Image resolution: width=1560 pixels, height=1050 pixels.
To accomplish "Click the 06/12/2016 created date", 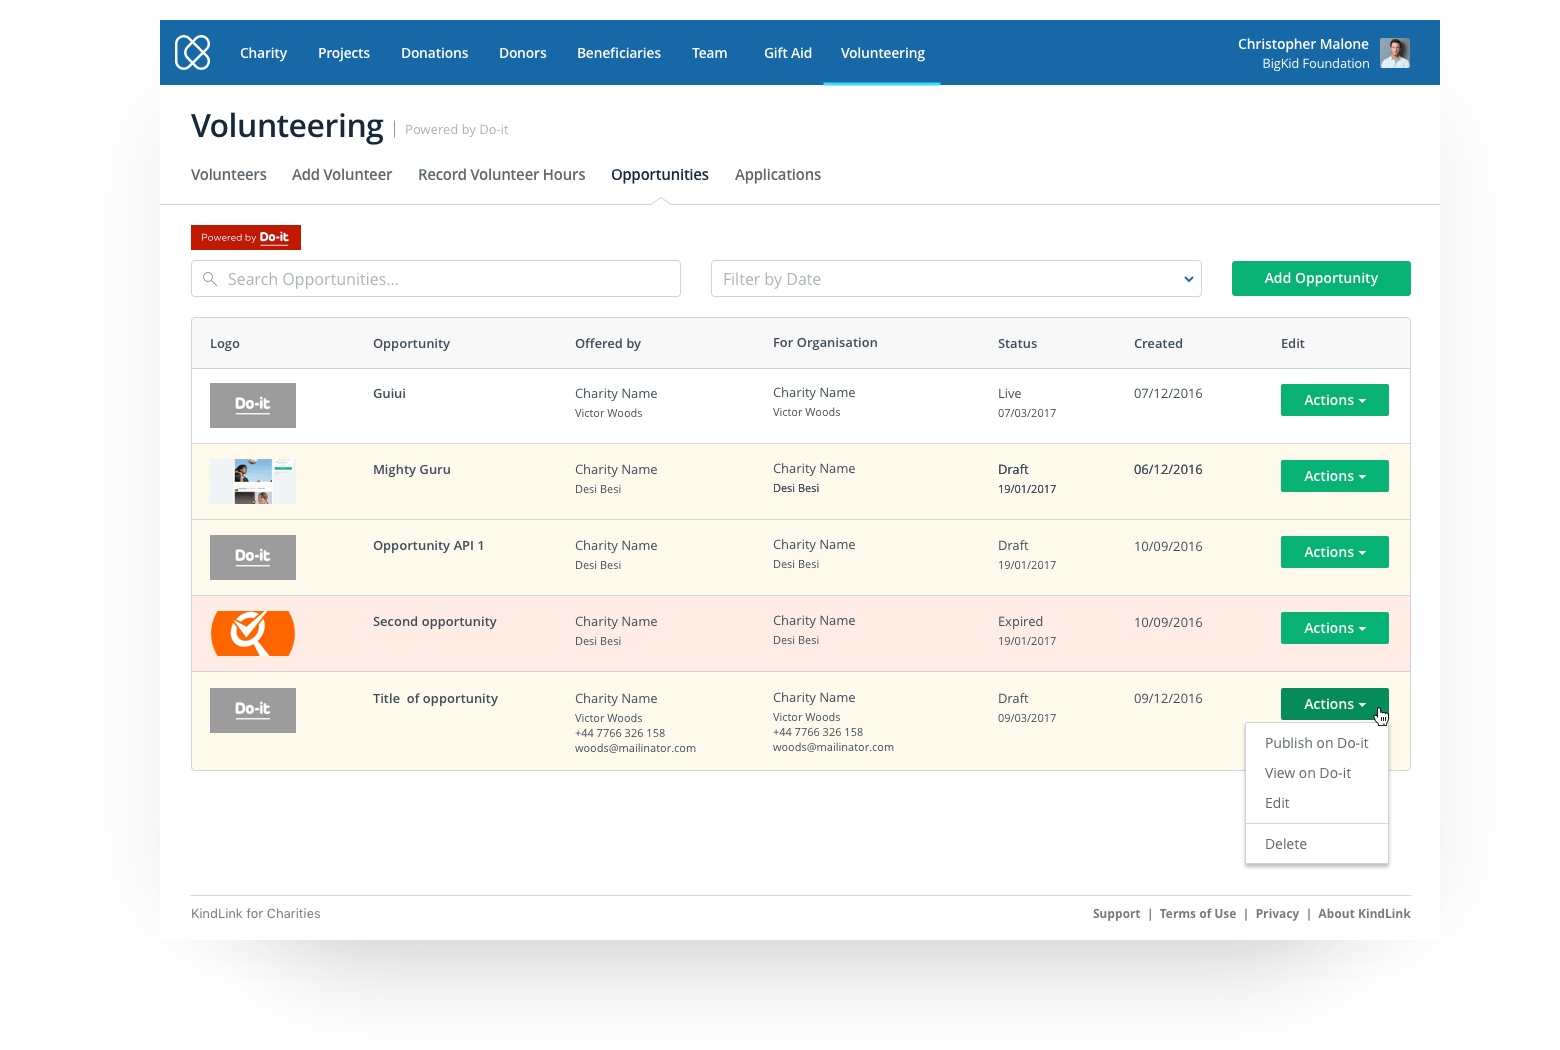I will (1168, 469).
